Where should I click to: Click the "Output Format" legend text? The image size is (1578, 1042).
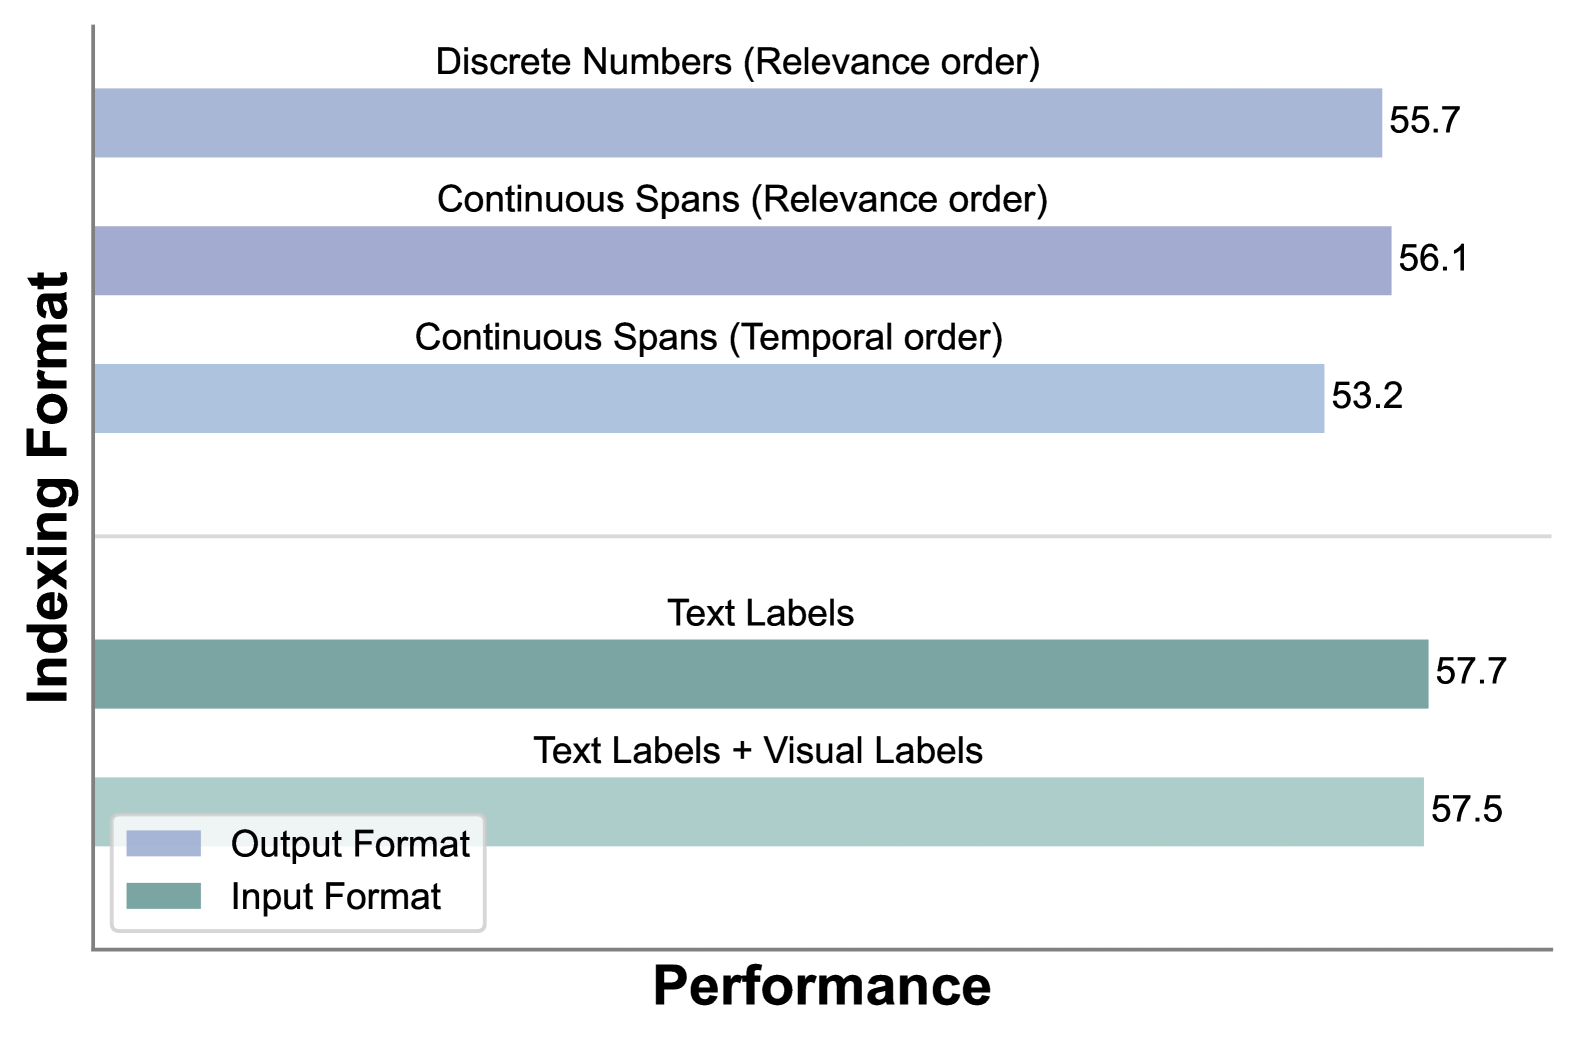point(350,844)
